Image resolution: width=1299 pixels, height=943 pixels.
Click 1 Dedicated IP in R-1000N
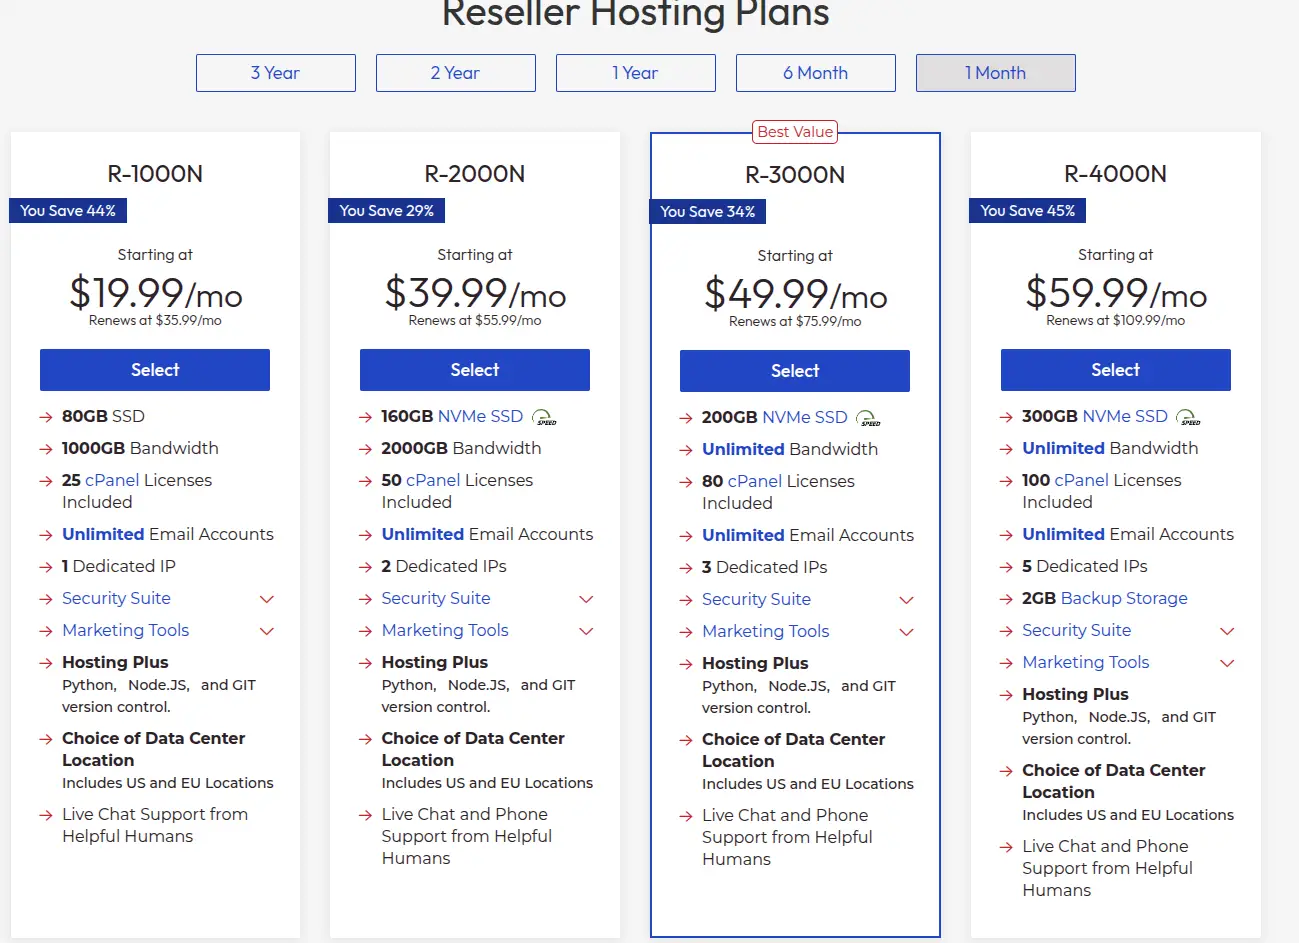(119, 566)
